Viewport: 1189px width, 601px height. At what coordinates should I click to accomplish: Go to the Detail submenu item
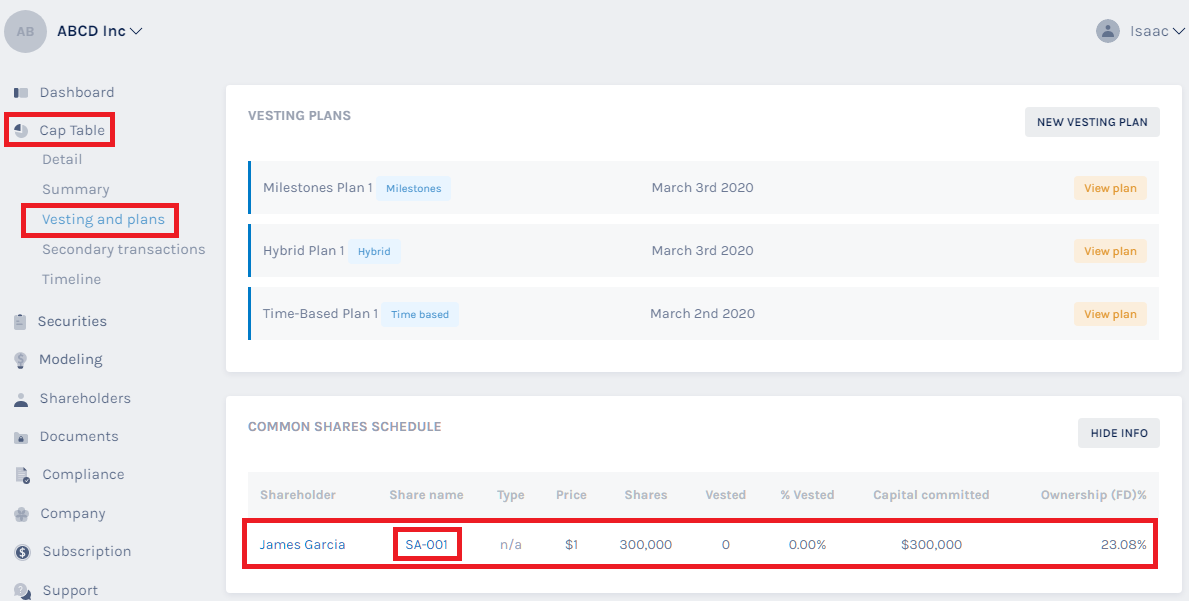[x=62, y=159]
